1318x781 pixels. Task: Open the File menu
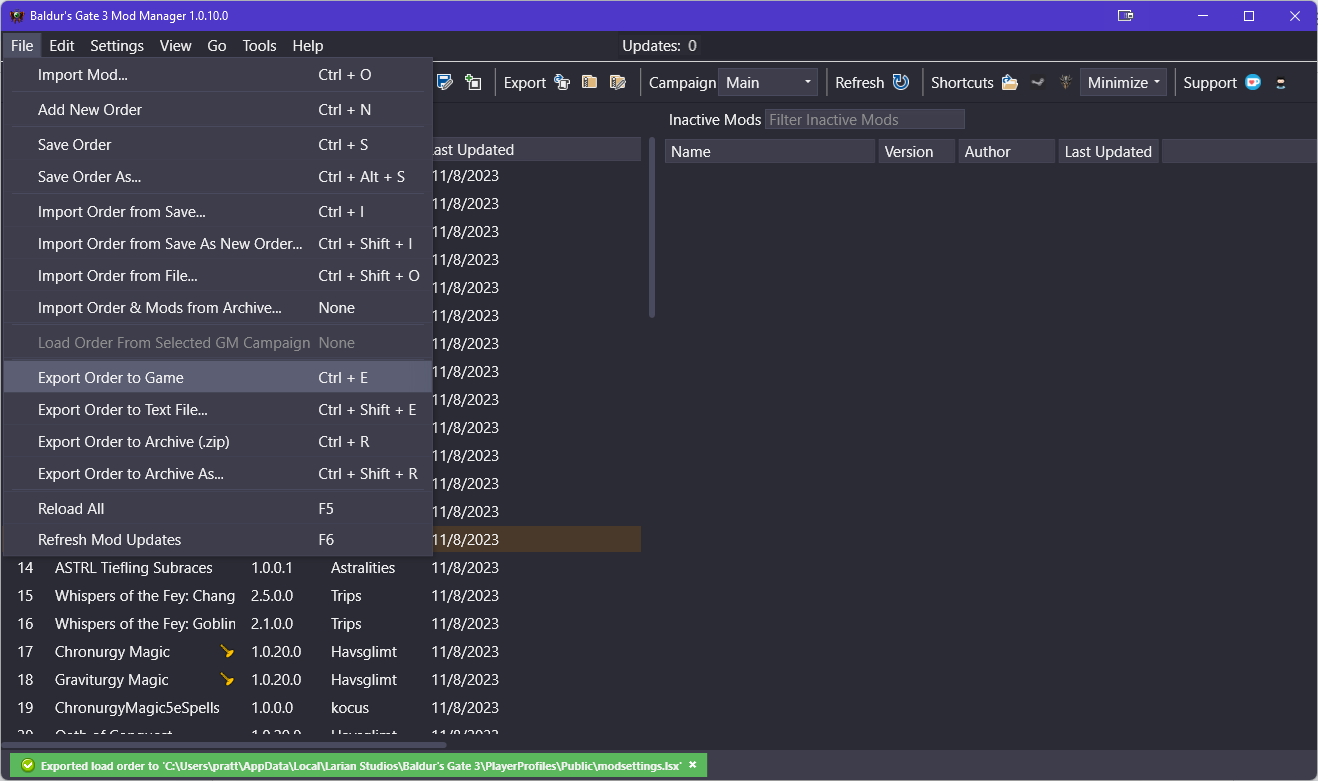coord(22,45)
